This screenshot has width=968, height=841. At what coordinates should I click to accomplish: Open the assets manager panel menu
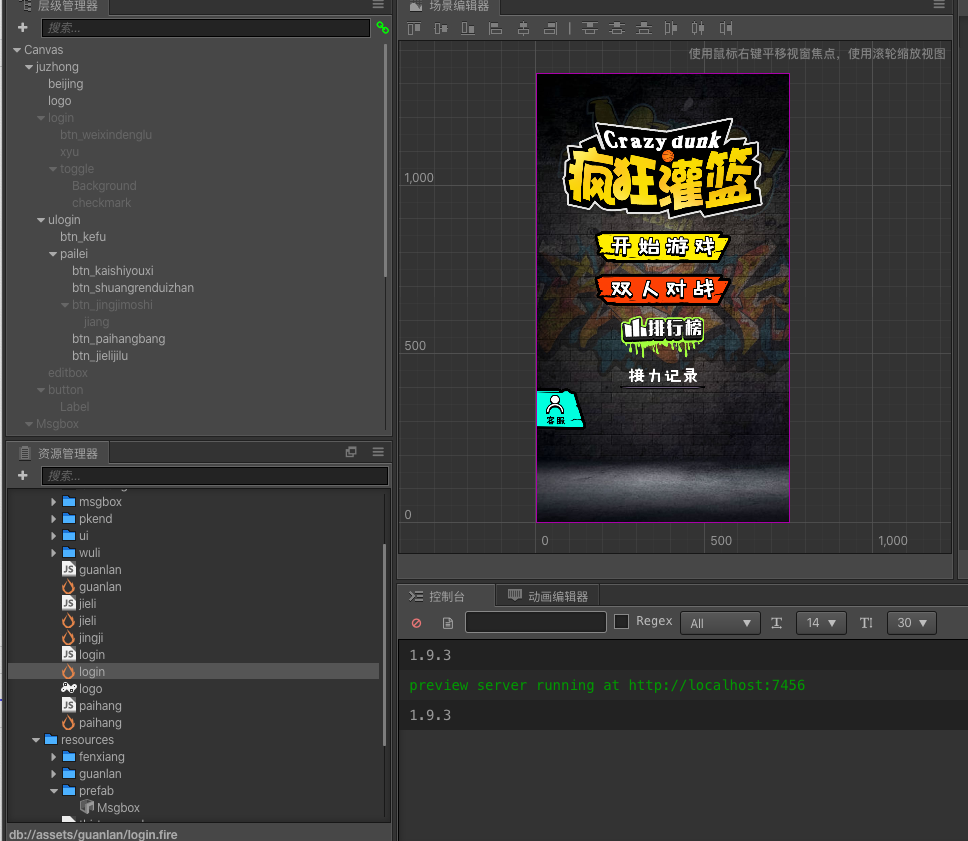click(378, 452)
